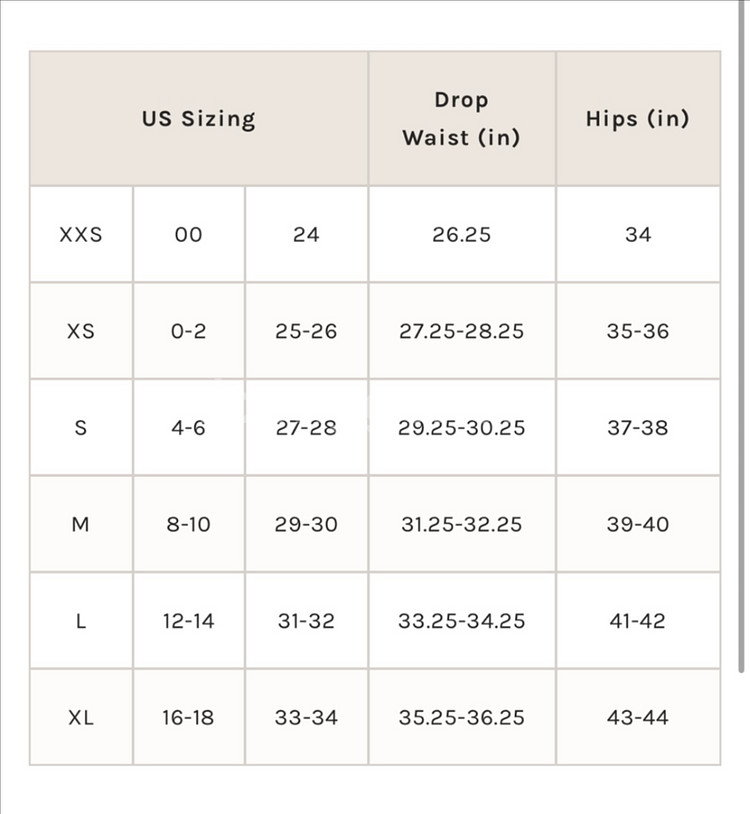750x814 pixels.
Task: Select the 00 numeric size cell
Action: pos(188,235)
